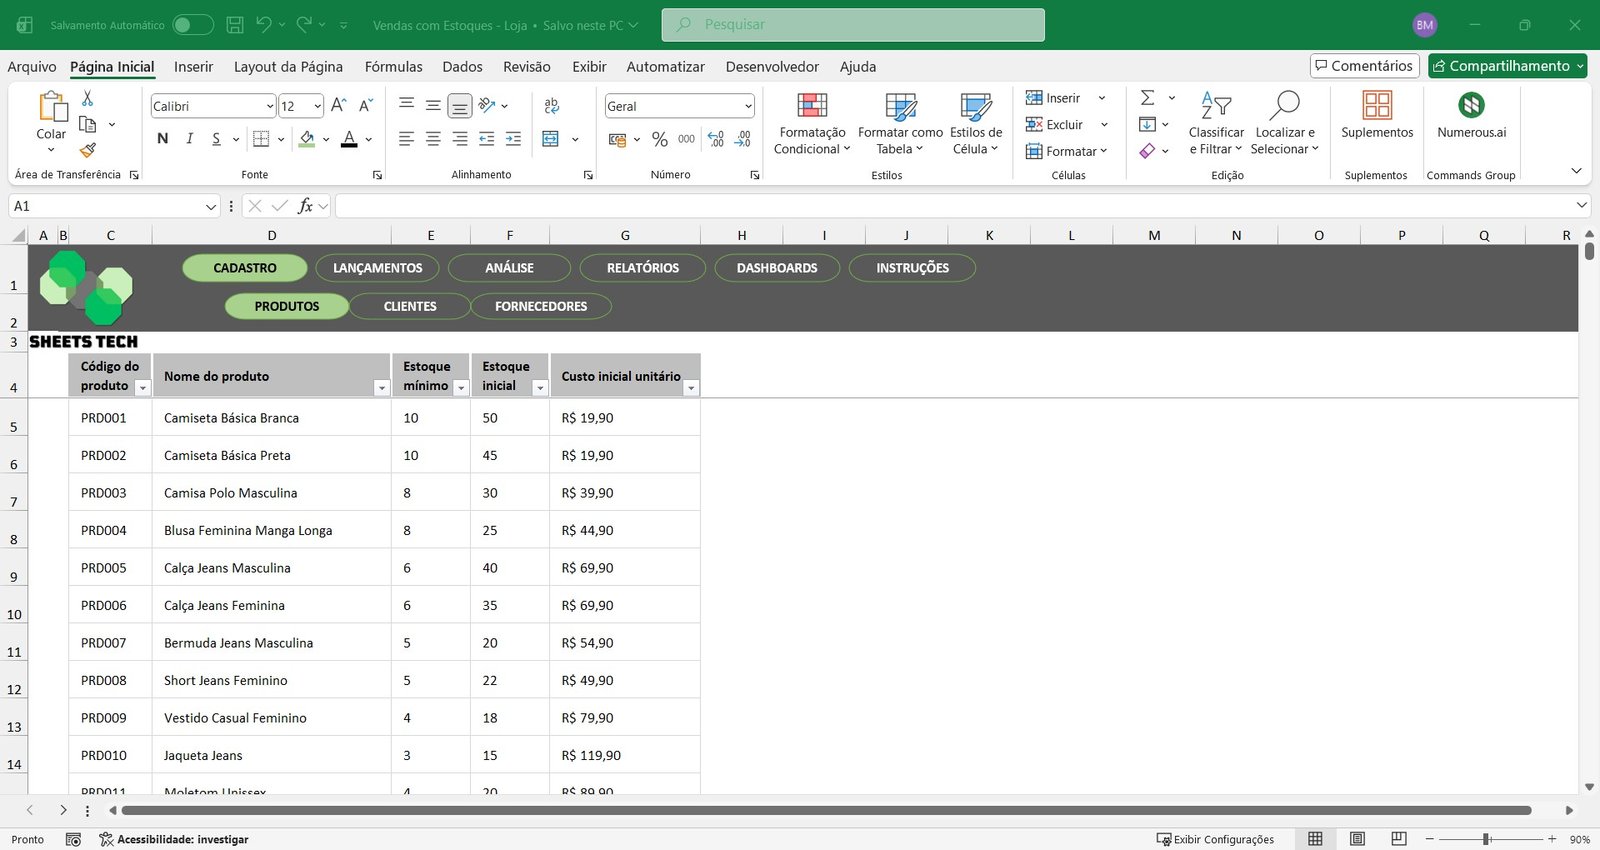Toggle bold formatting with N button

(x=163, y=139)
